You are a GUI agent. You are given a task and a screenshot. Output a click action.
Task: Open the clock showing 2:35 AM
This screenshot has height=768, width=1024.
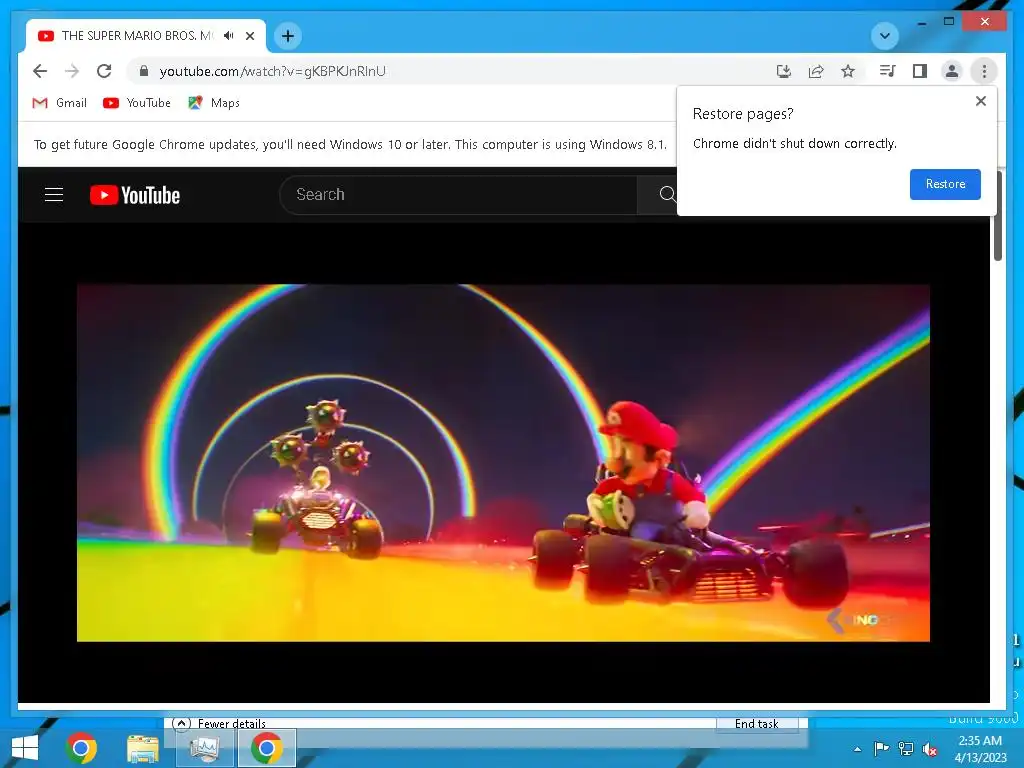pos(980,748)
